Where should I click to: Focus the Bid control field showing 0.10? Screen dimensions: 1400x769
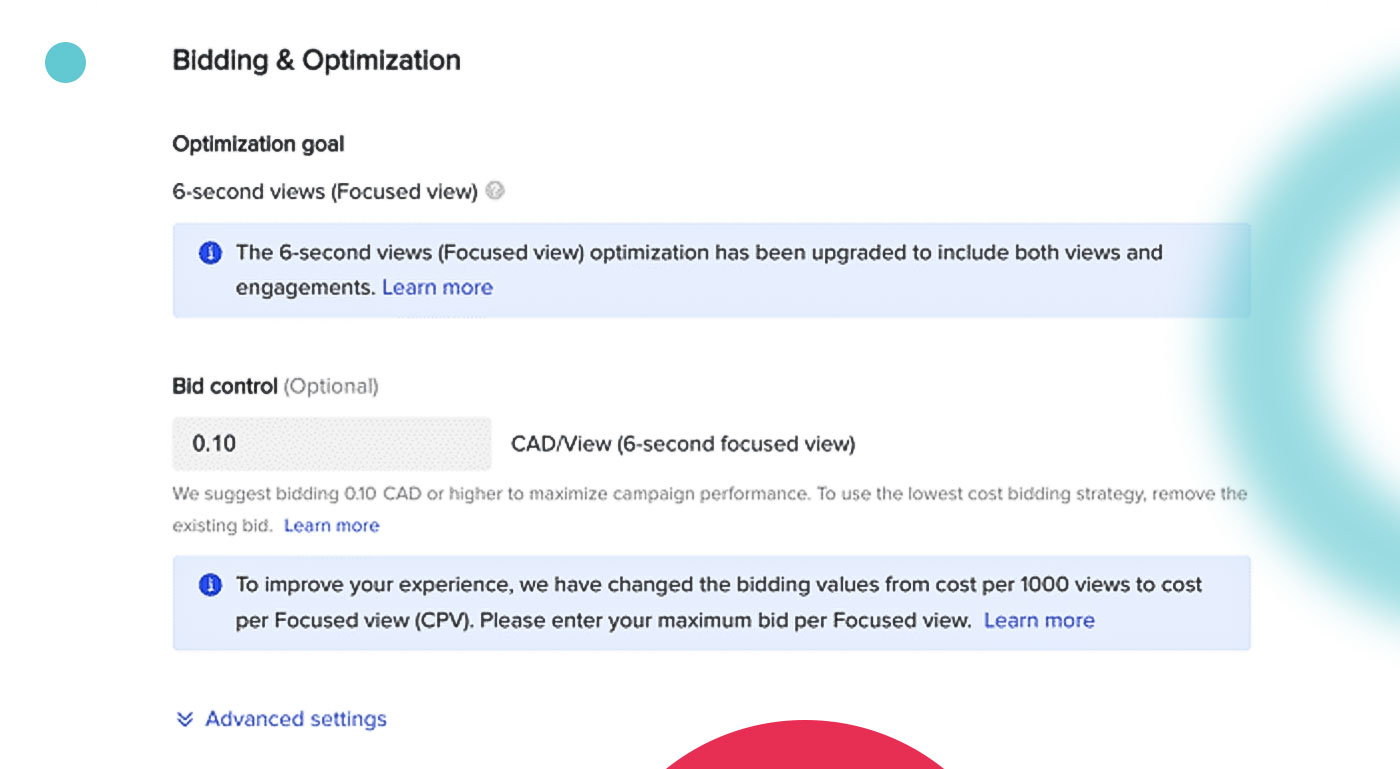click(332, 443)
